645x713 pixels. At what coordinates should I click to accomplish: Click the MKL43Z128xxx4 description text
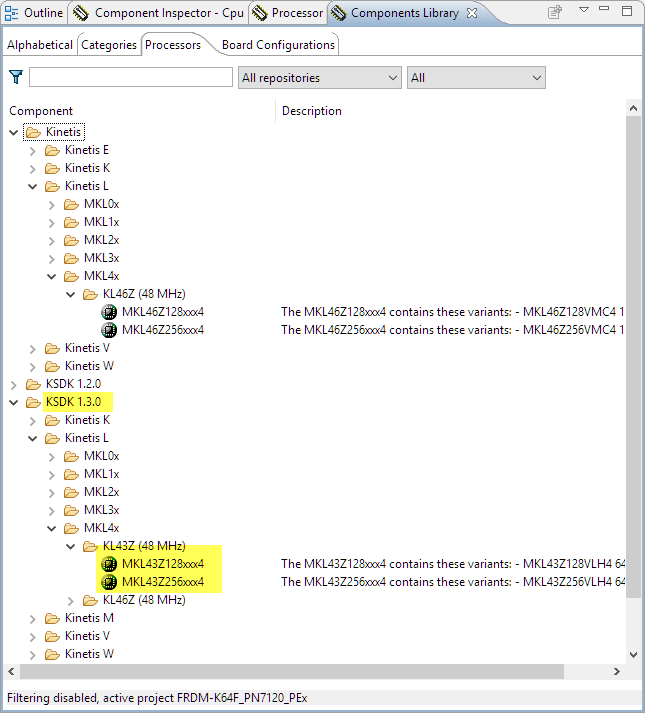[453, 564]
